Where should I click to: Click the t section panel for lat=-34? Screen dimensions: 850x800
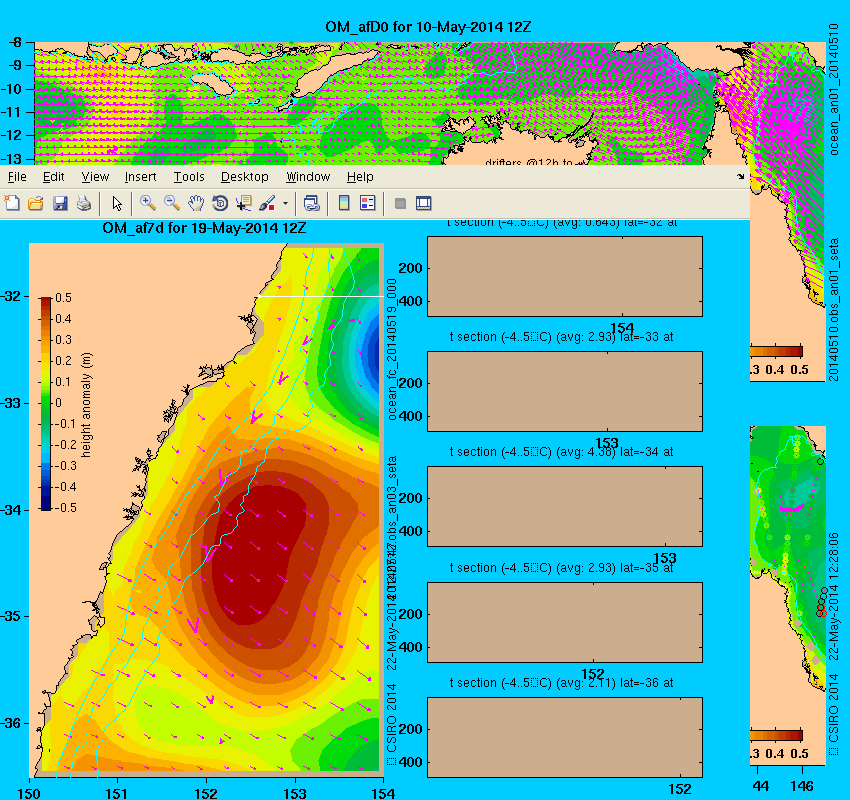(x=565, y=506)
